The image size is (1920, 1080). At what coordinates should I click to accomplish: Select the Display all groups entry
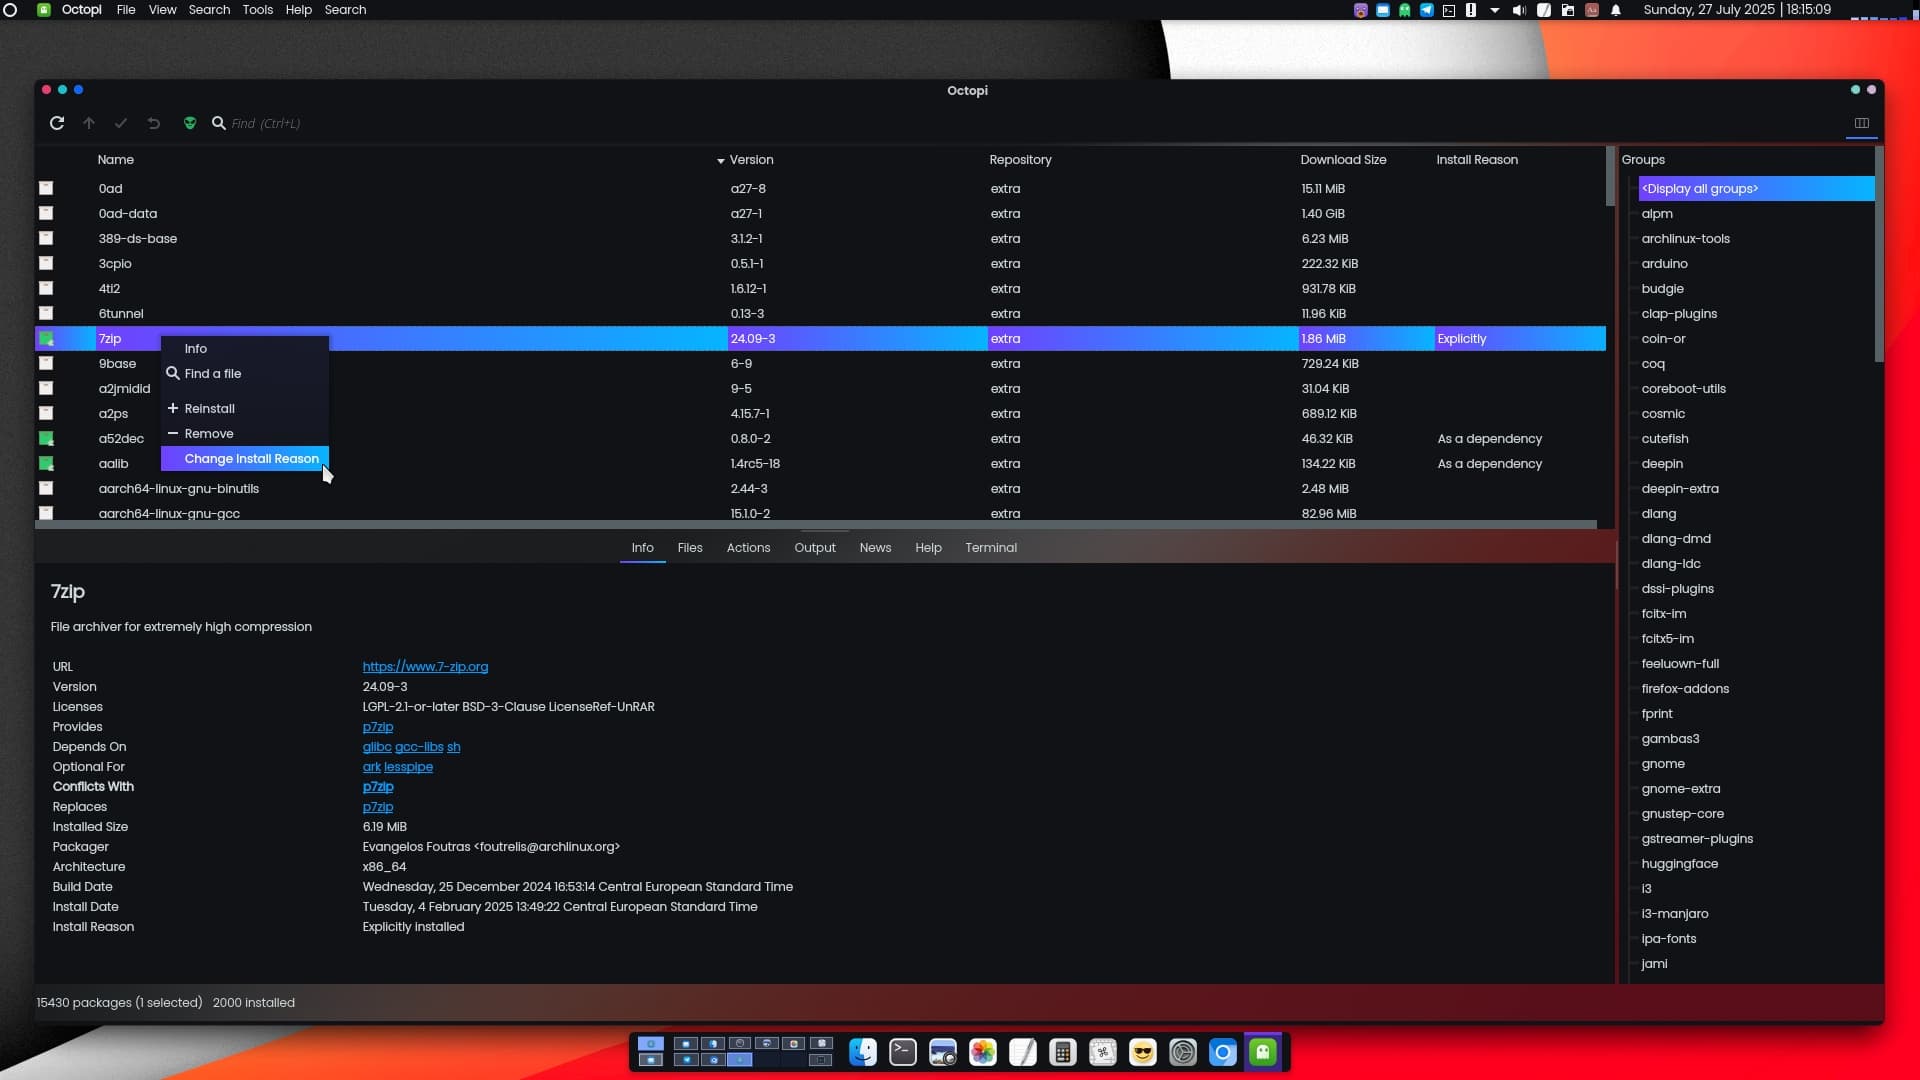pyautogui.click(x=1756, y=189)
